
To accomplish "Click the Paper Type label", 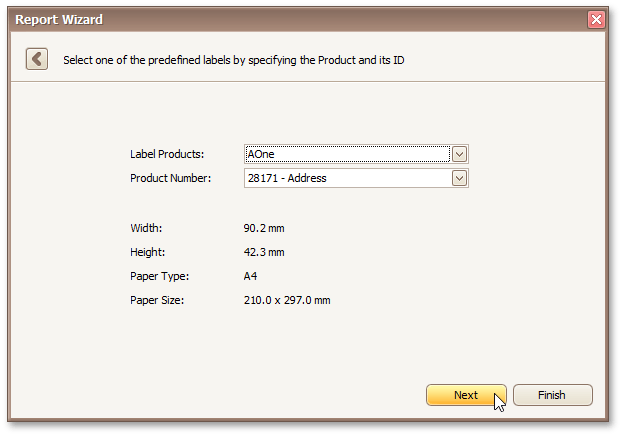I will [x=159, y=276].
